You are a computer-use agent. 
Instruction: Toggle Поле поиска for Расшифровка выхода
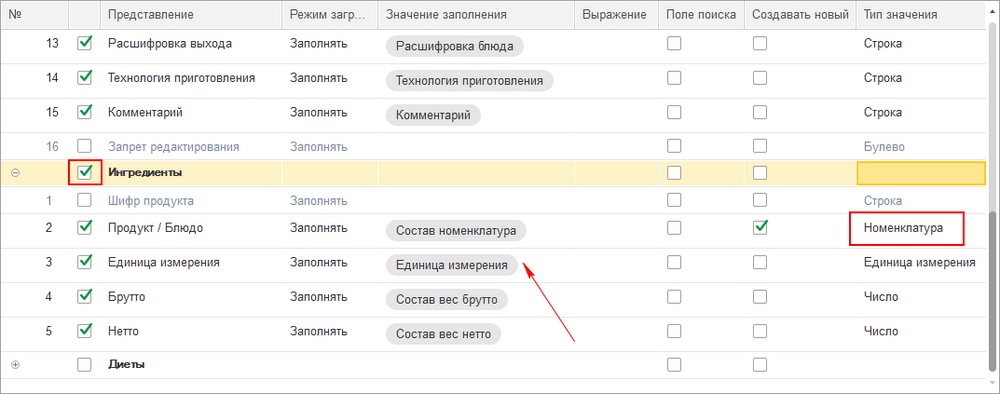click(674, 43)
